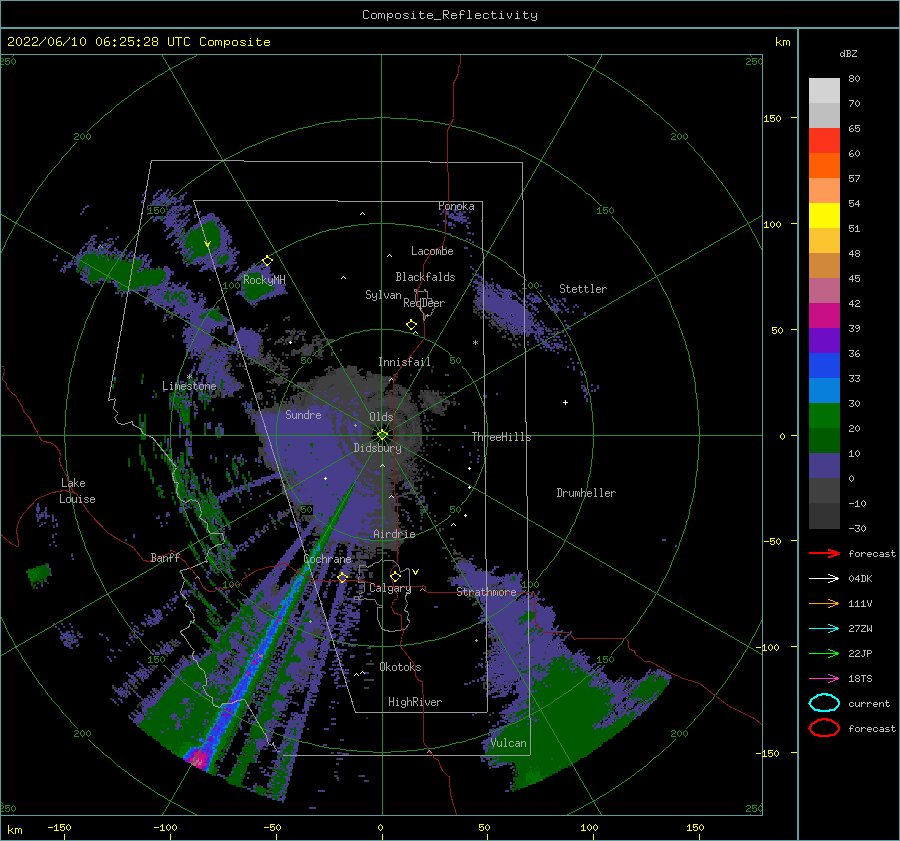Click the yellow radar-site diamond at map center
900x841 pixels.
(382, 435)
